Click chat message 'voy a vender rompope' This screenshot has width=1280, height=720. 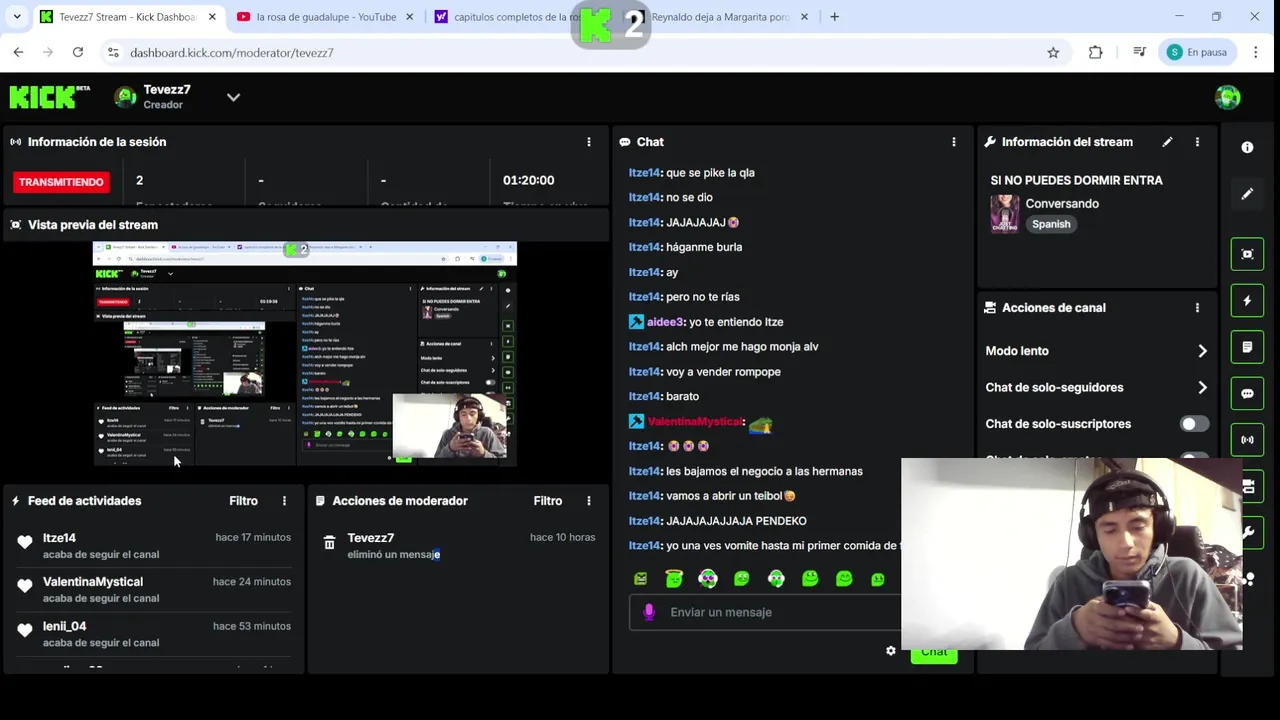tap(723, 372)
